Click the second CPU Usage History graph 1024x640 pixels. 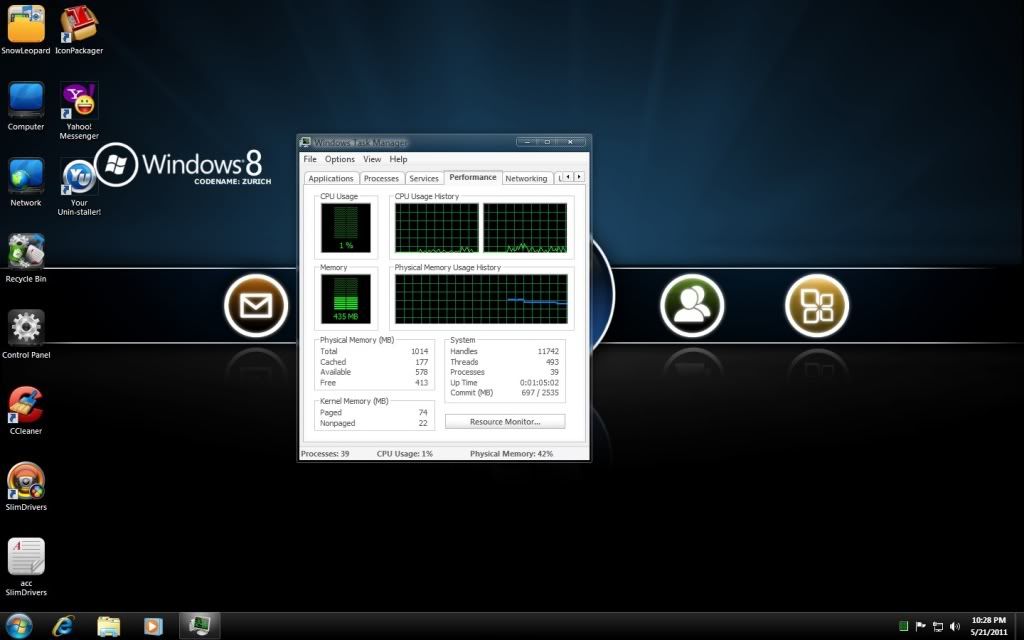pyautogui.click(x=525, y=228)
